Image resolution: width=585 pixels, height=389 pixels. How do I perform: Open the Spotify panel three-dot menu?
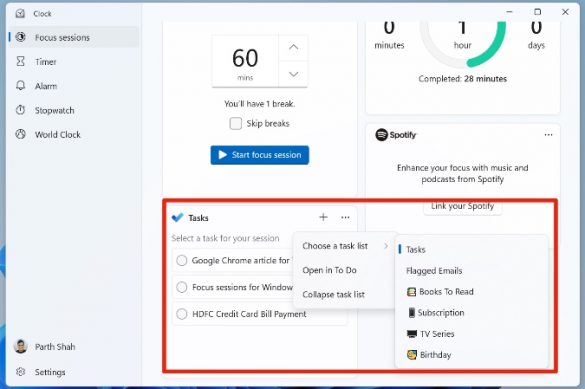[x=548, y=135]
